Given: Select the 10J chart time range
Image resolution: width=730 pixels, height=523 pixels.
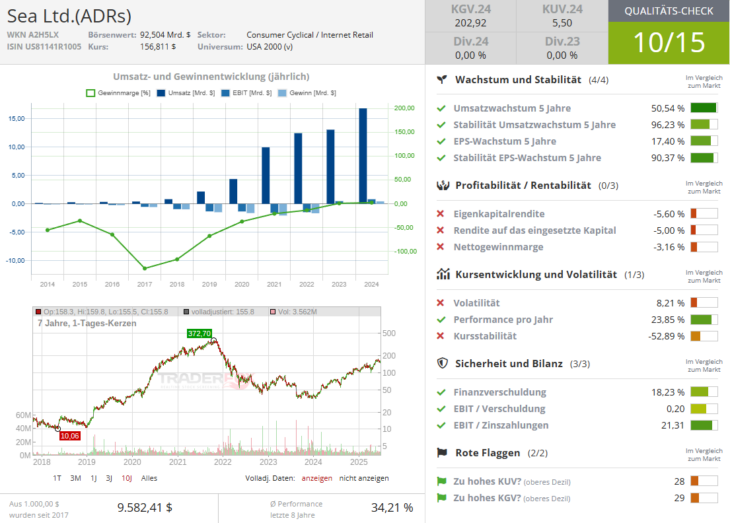Looking at the screenshot, I should 127,478.
